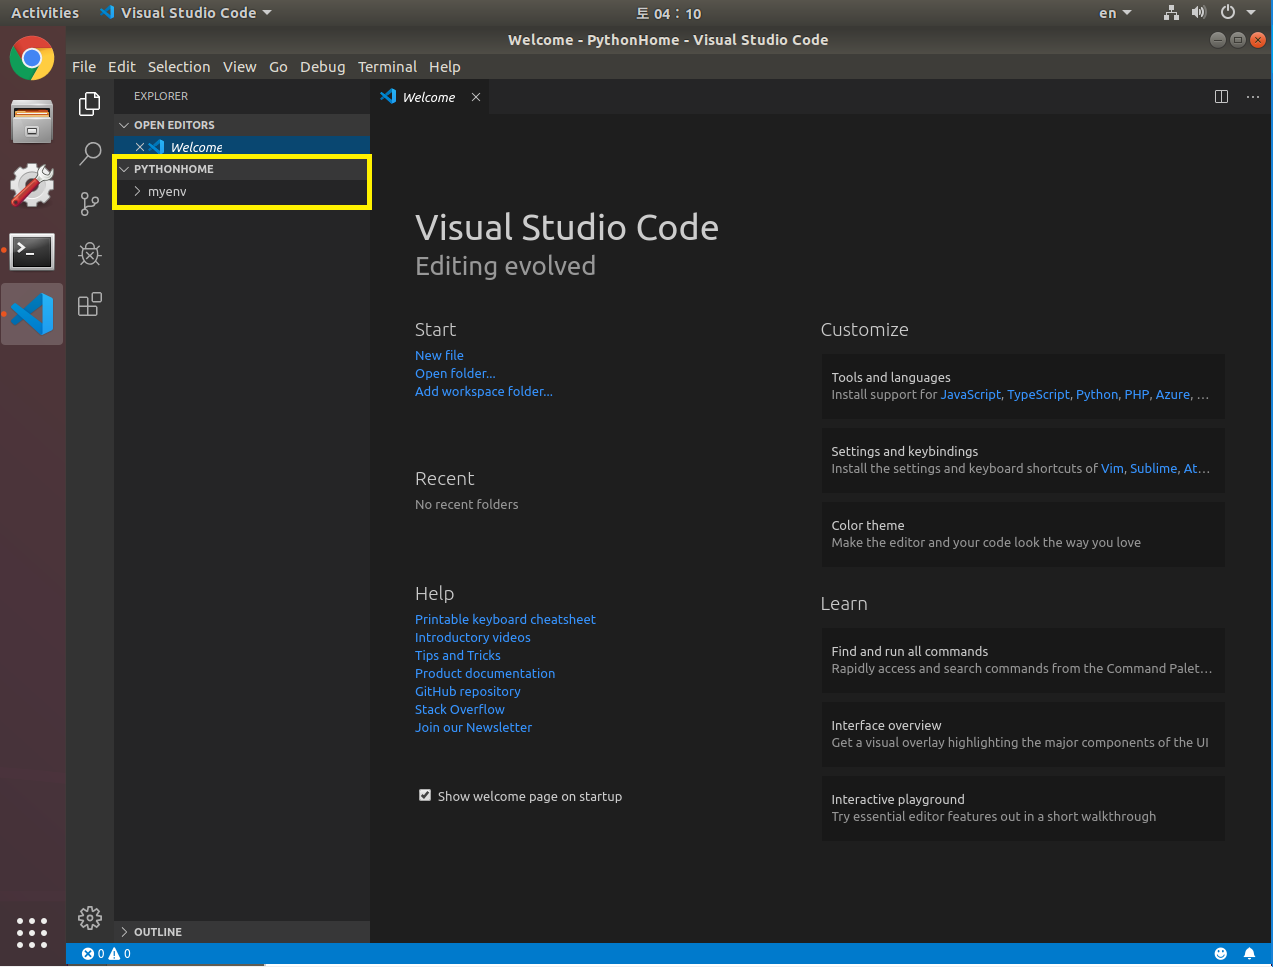Click the volume icon in top bar

1199,13
